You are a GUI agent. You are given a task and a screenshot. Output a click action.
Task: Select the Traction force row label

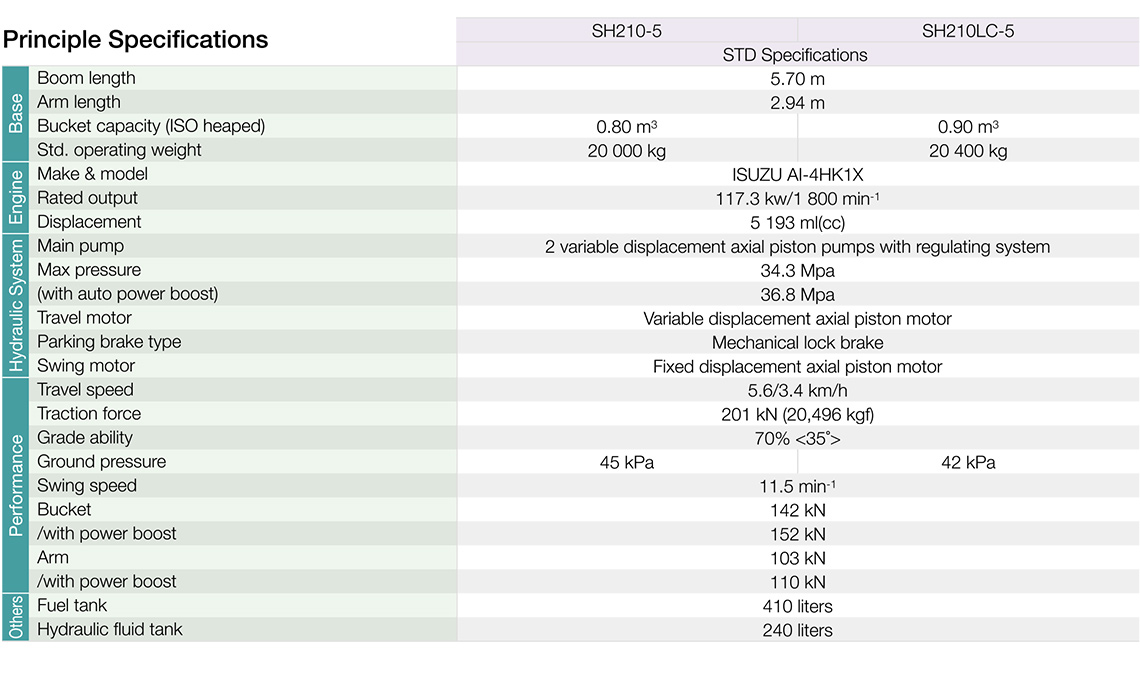pyautogui.click(x=89, y=414)
